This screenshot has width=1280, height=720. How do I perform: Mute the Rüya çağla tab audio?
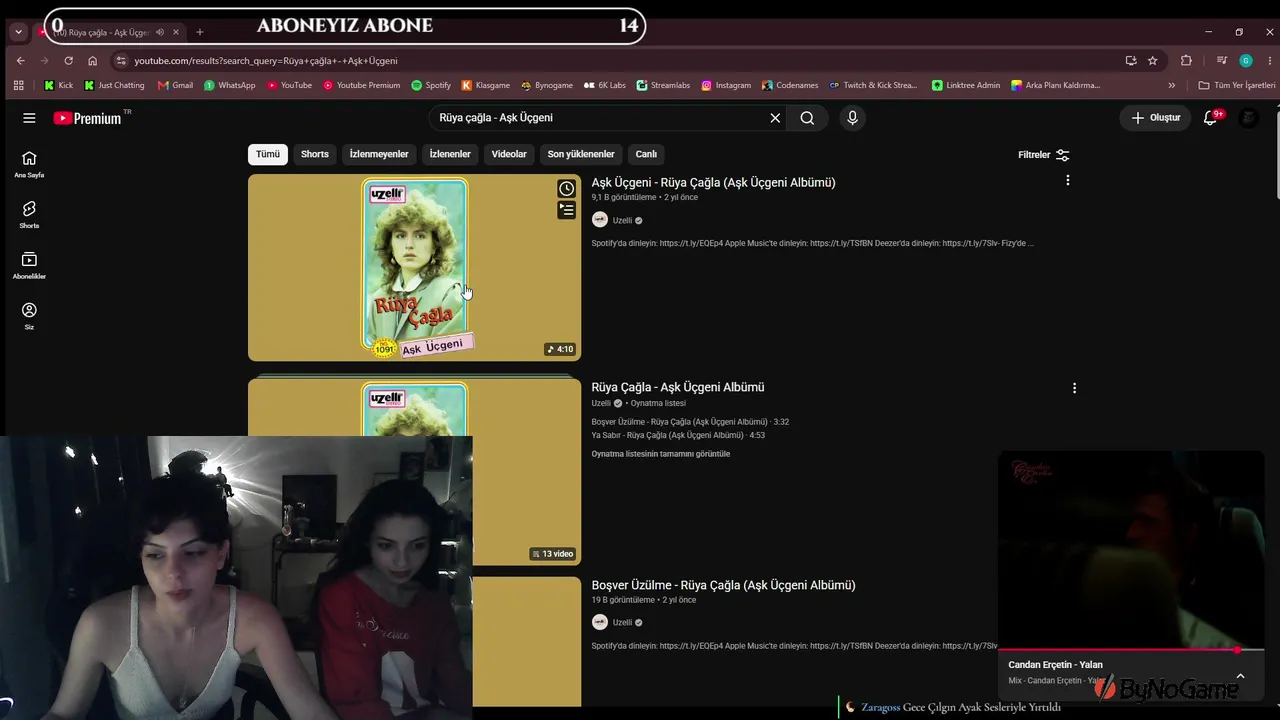(x=160, y=32)
